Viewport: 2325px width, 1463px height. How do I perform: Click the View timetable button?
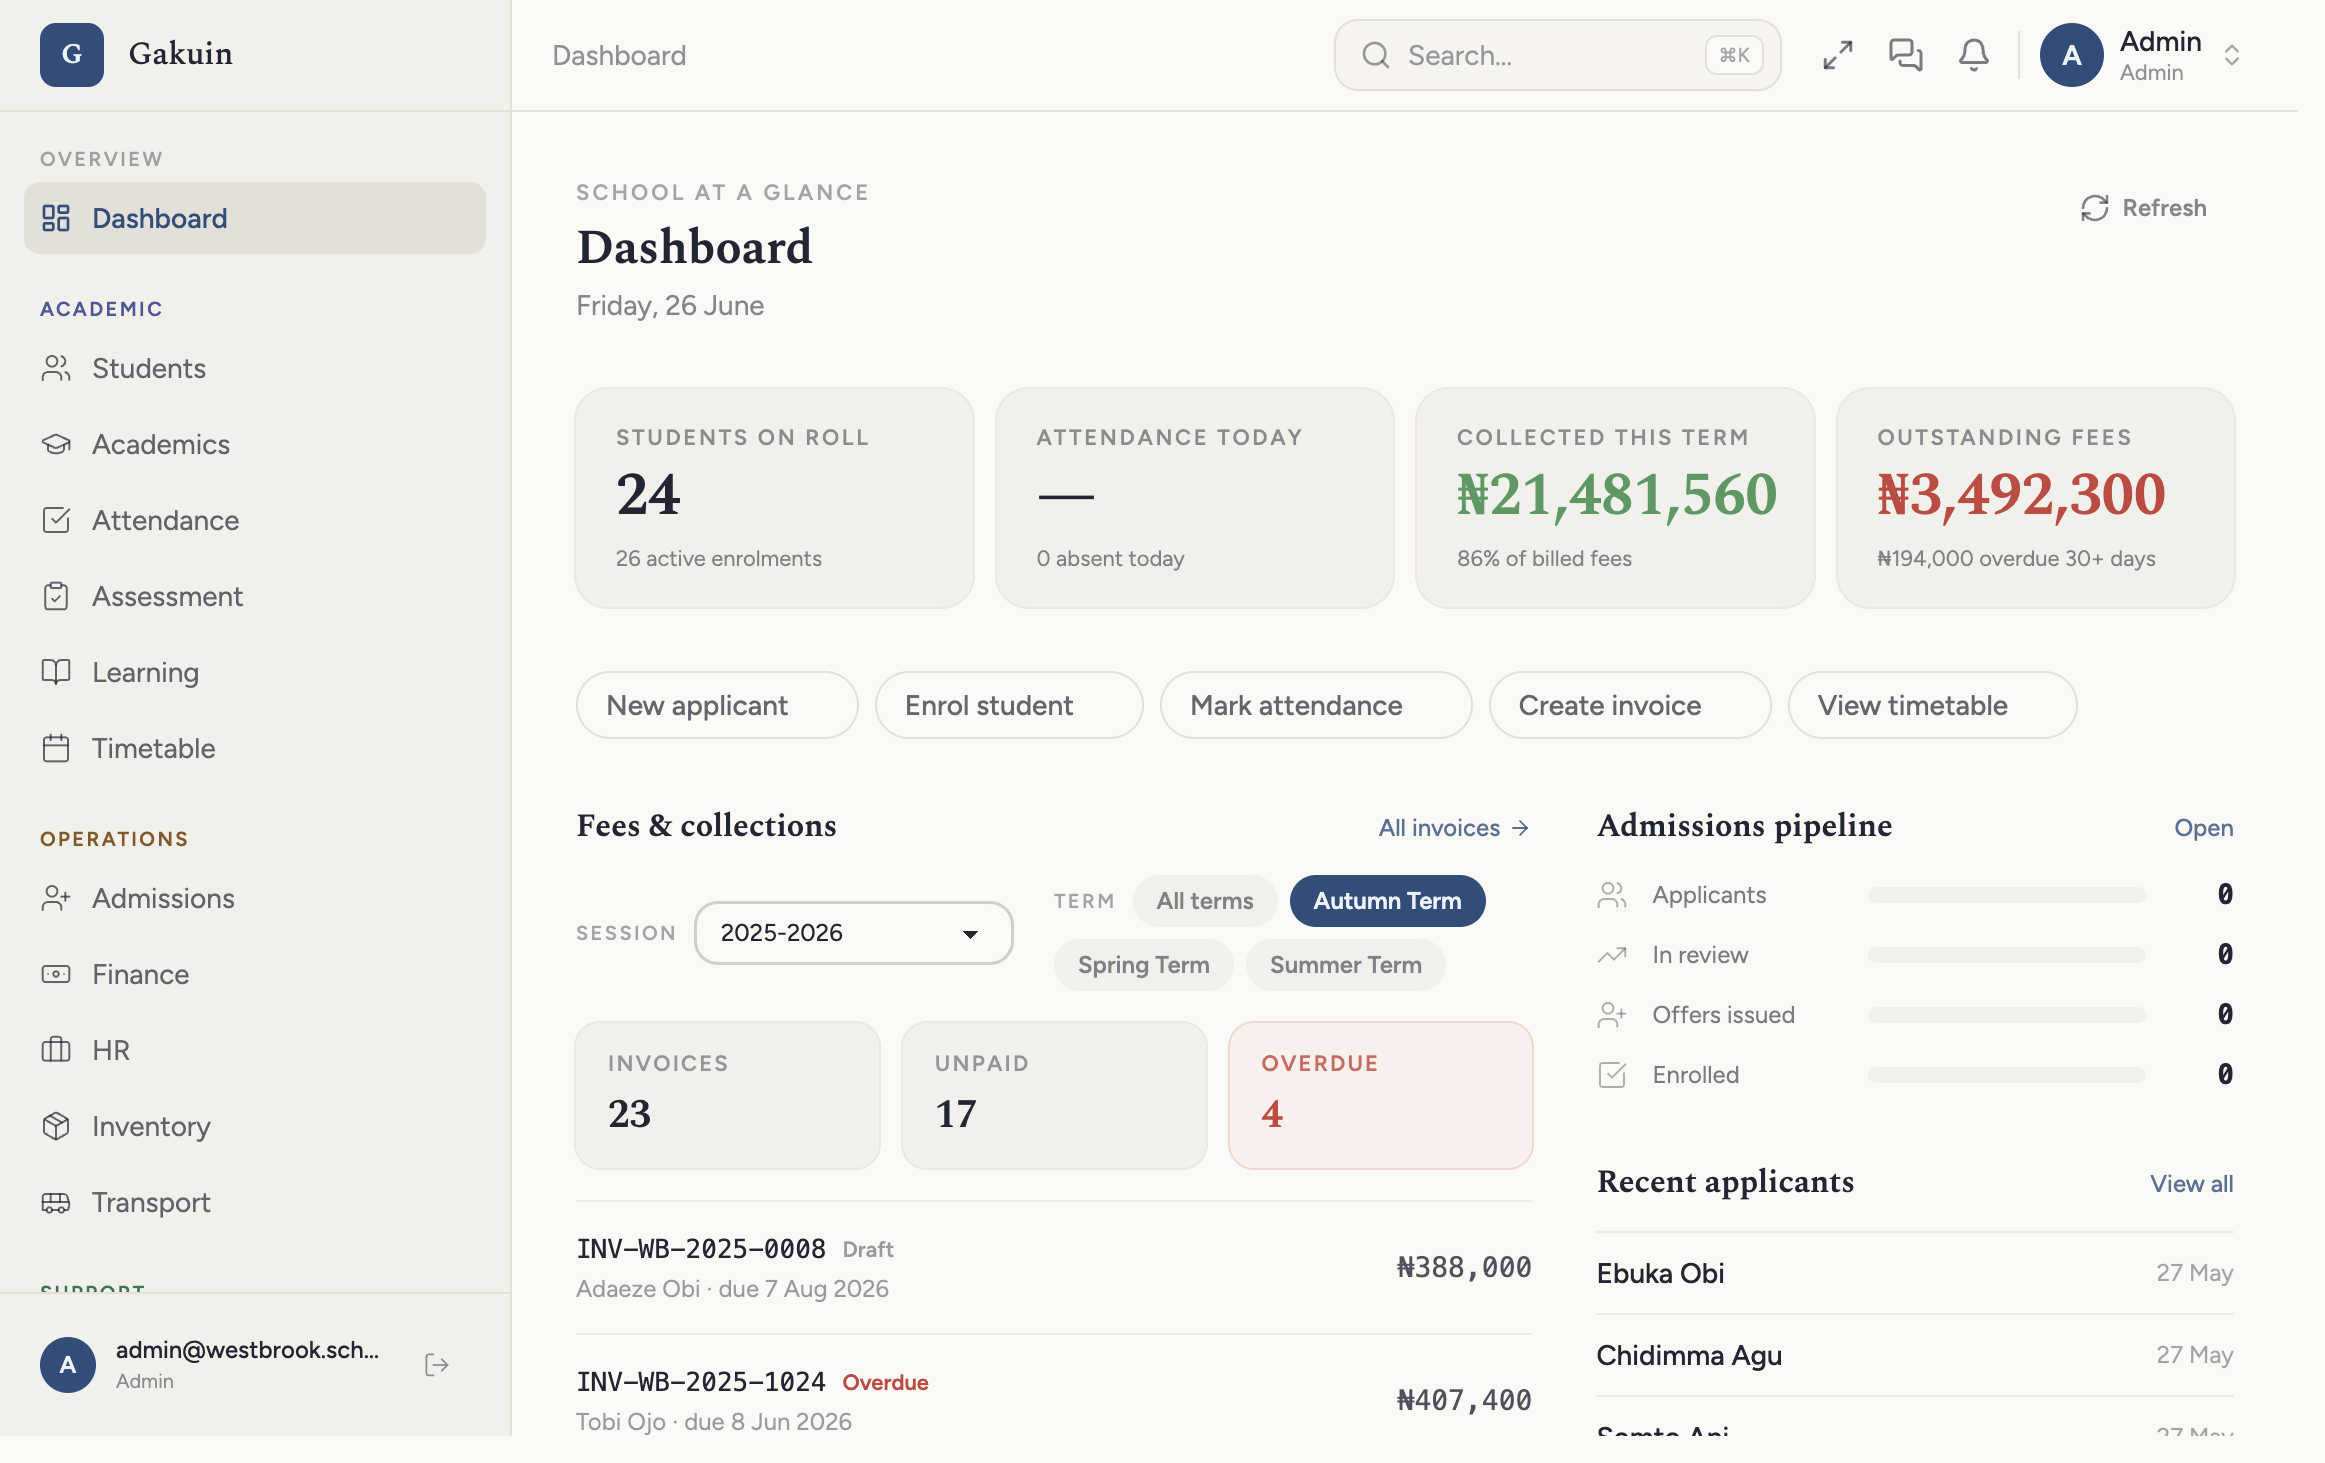[x=1932, y=705]
